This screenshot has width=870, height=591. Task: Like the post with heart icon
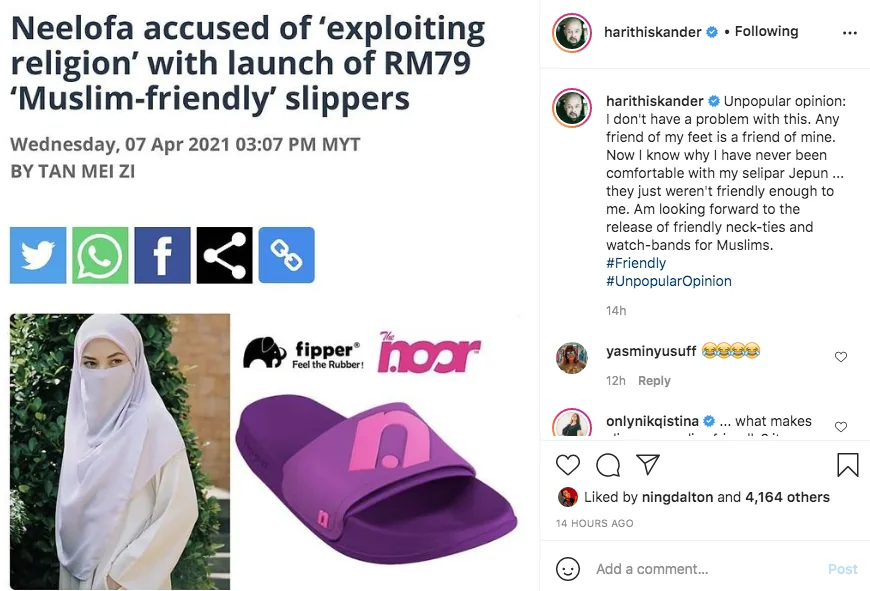[568, 465]
